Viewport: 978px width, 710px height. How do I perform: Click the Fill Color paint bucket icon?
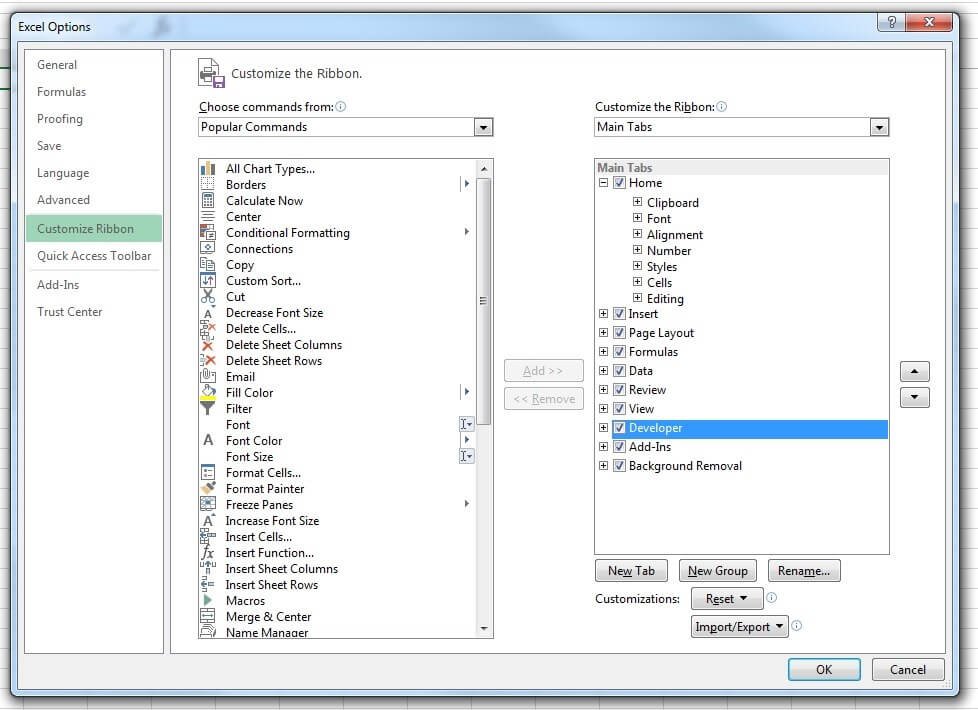(x=208, y=393)
